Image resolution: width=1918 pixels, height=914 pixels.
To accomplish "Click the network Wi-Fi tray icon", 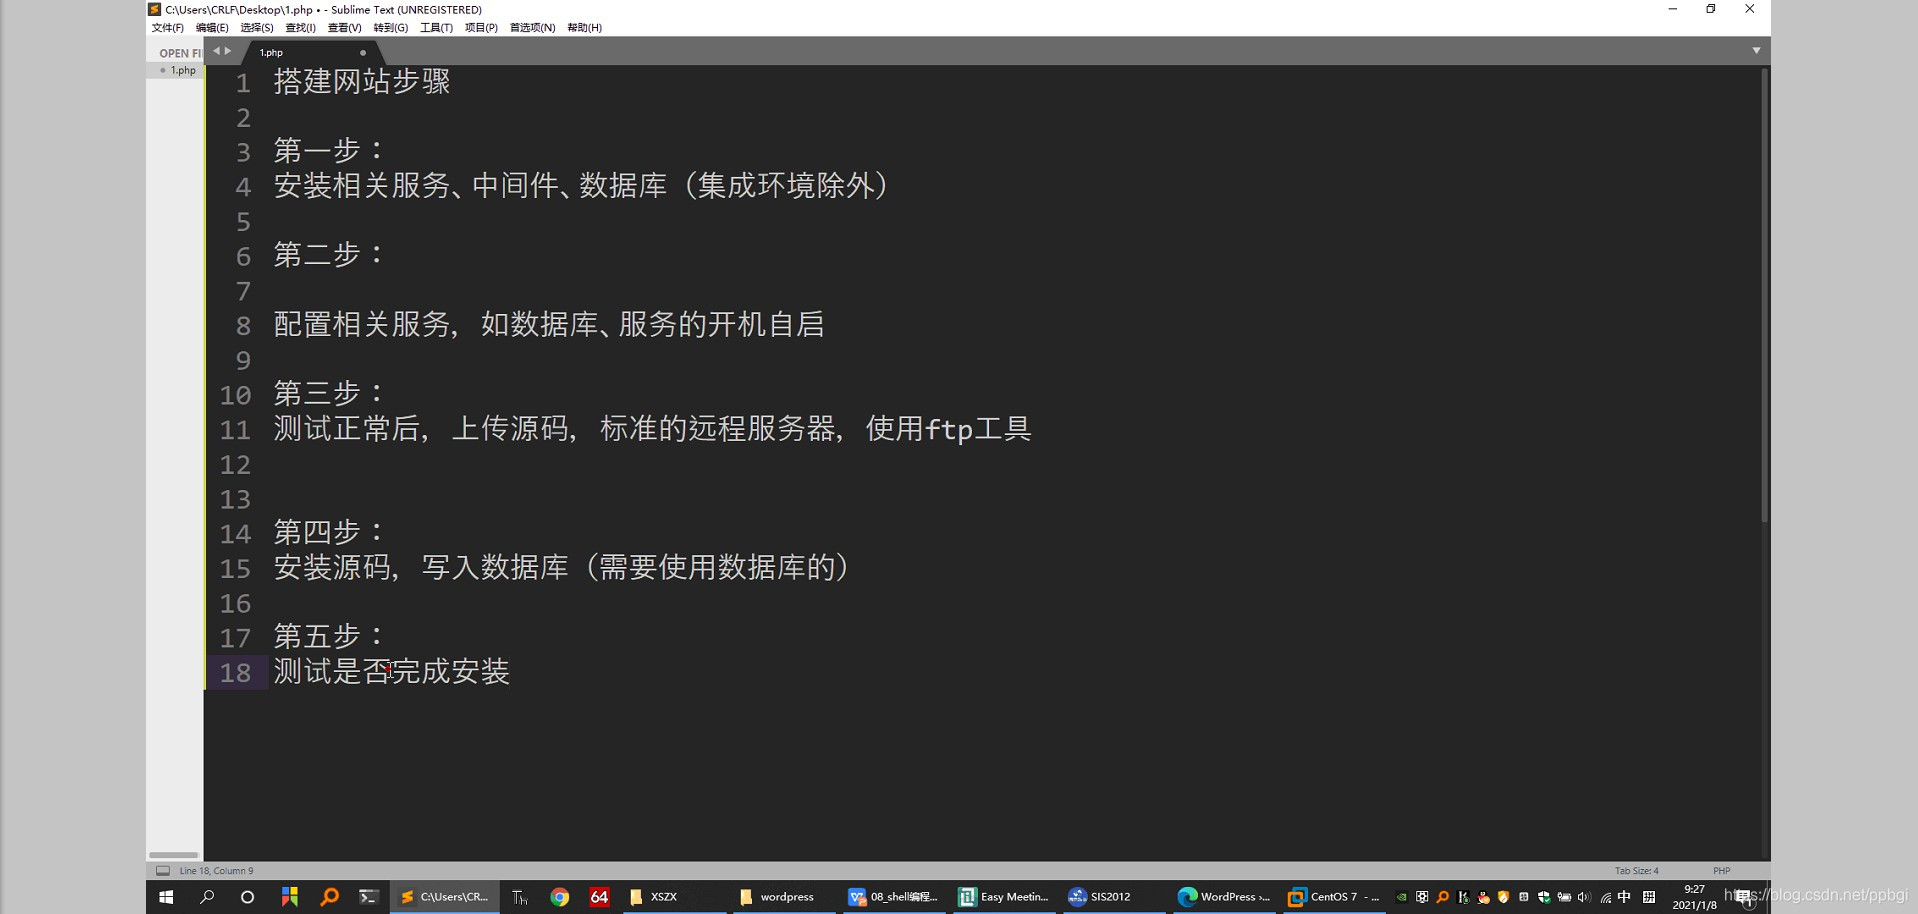I will (x=1605, y=897).
